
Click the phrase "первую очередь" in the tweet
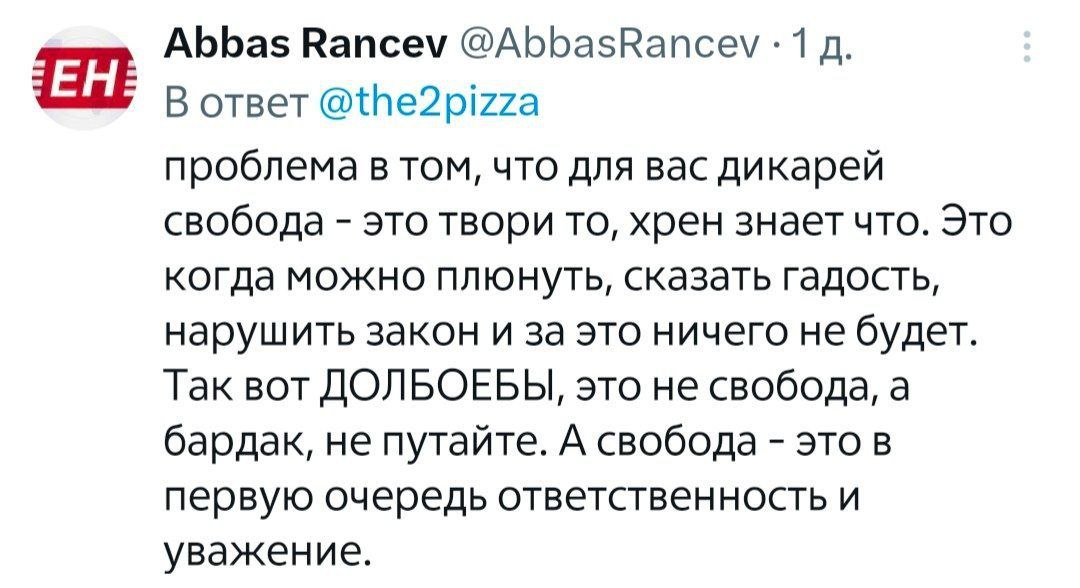tap(325, 497)
